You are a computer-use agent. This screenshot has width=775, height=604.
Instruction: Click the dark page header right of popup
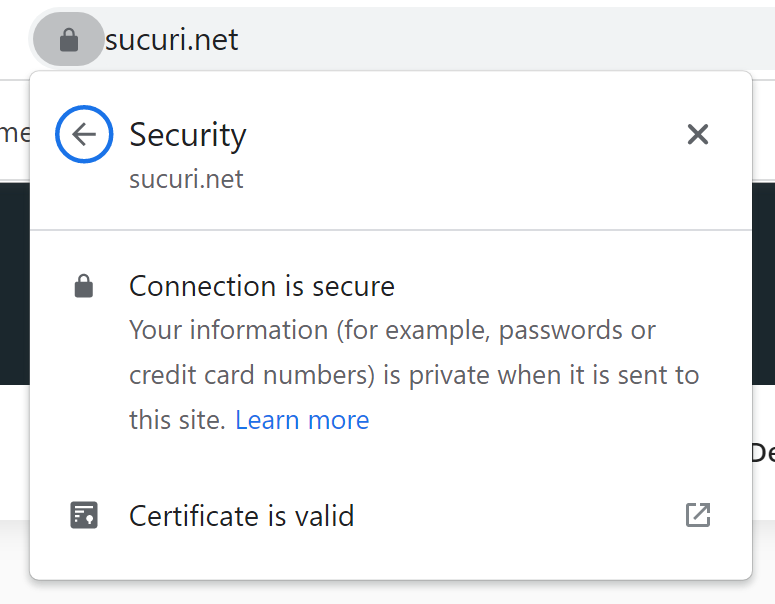(763, 280)
